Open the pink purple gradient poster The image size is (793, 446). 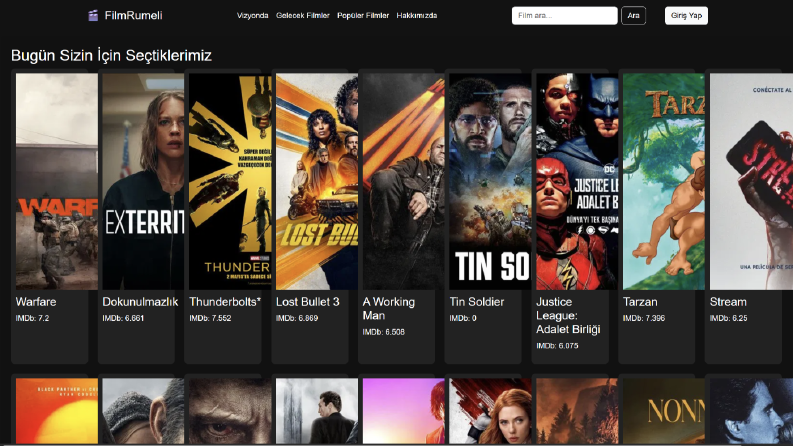(404, 411)
